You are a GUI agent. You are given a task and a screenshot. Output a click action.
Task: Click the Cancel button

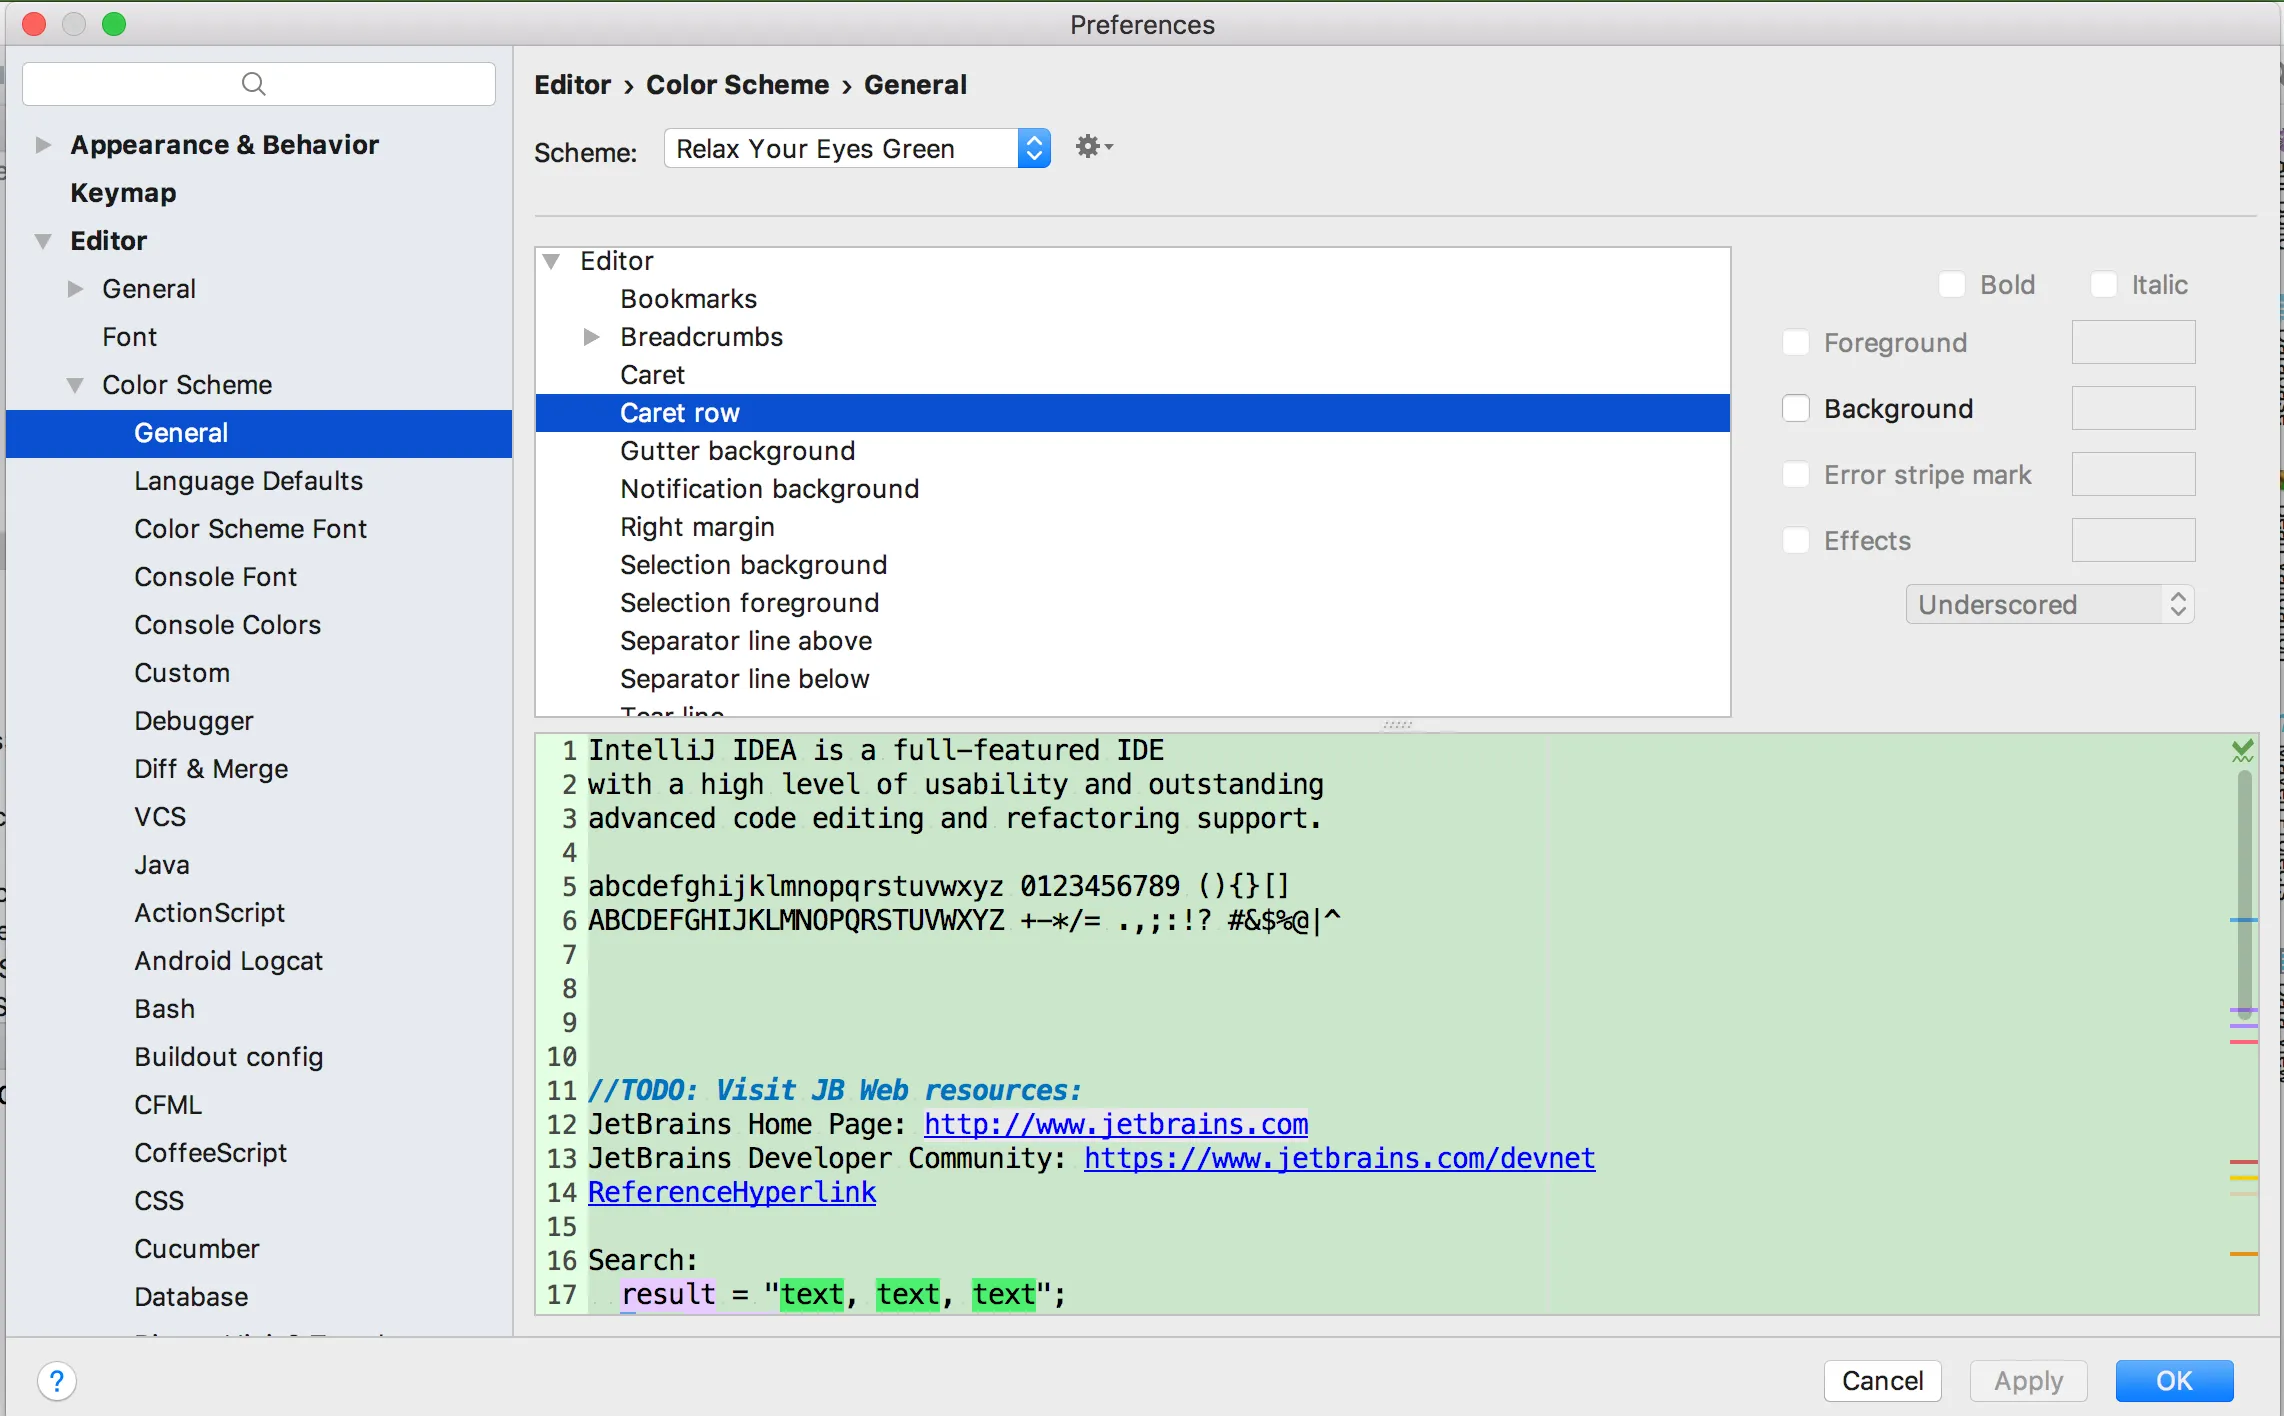point(1881,1381)
